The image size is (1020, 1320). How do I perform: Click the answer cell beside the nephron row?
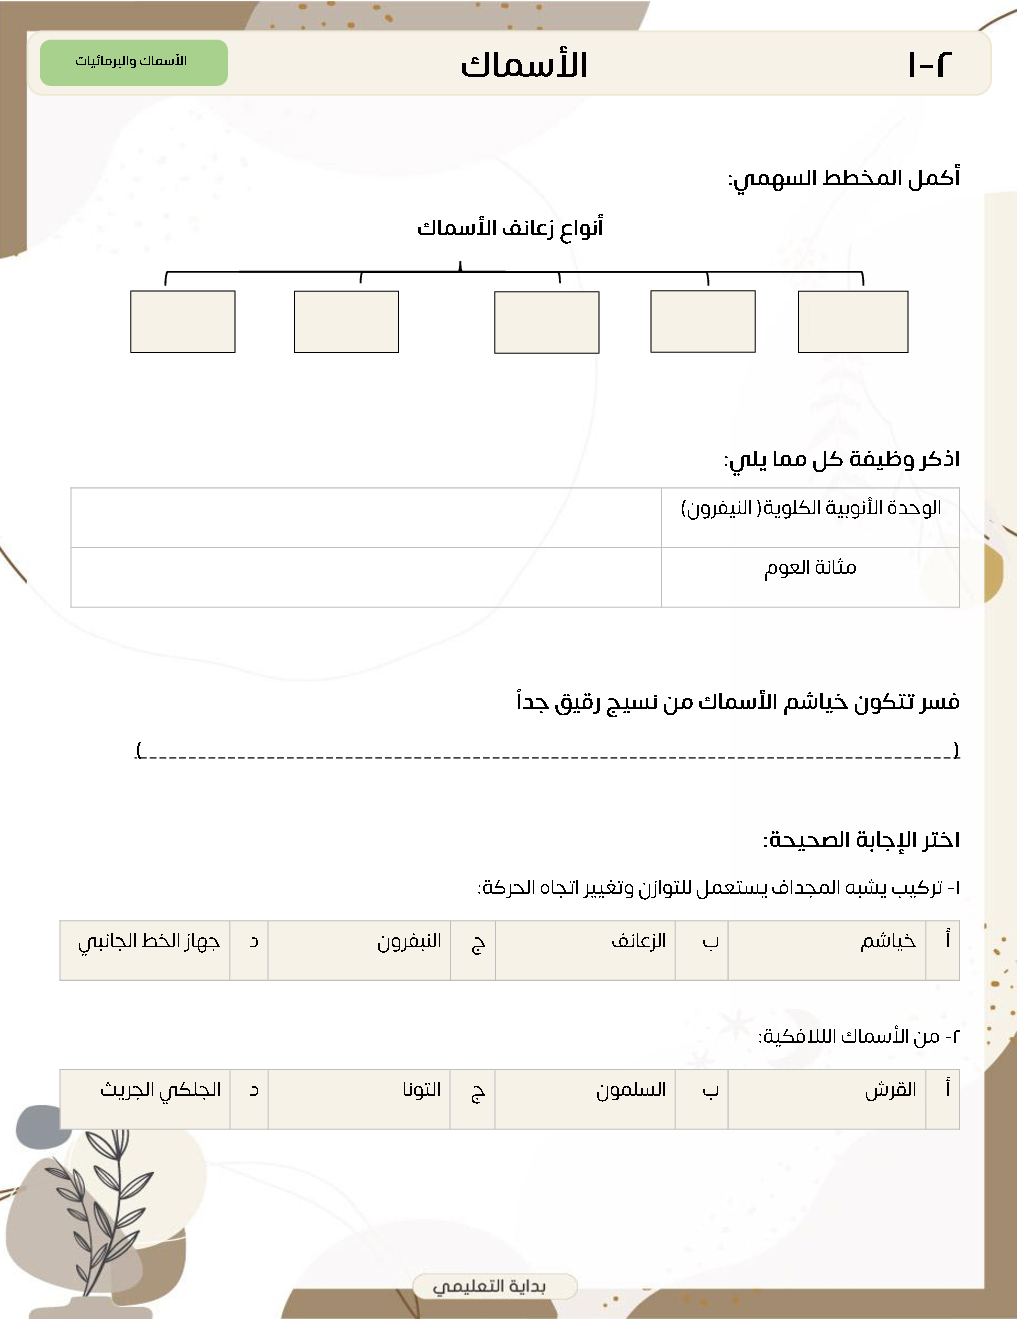coord(366,518)
